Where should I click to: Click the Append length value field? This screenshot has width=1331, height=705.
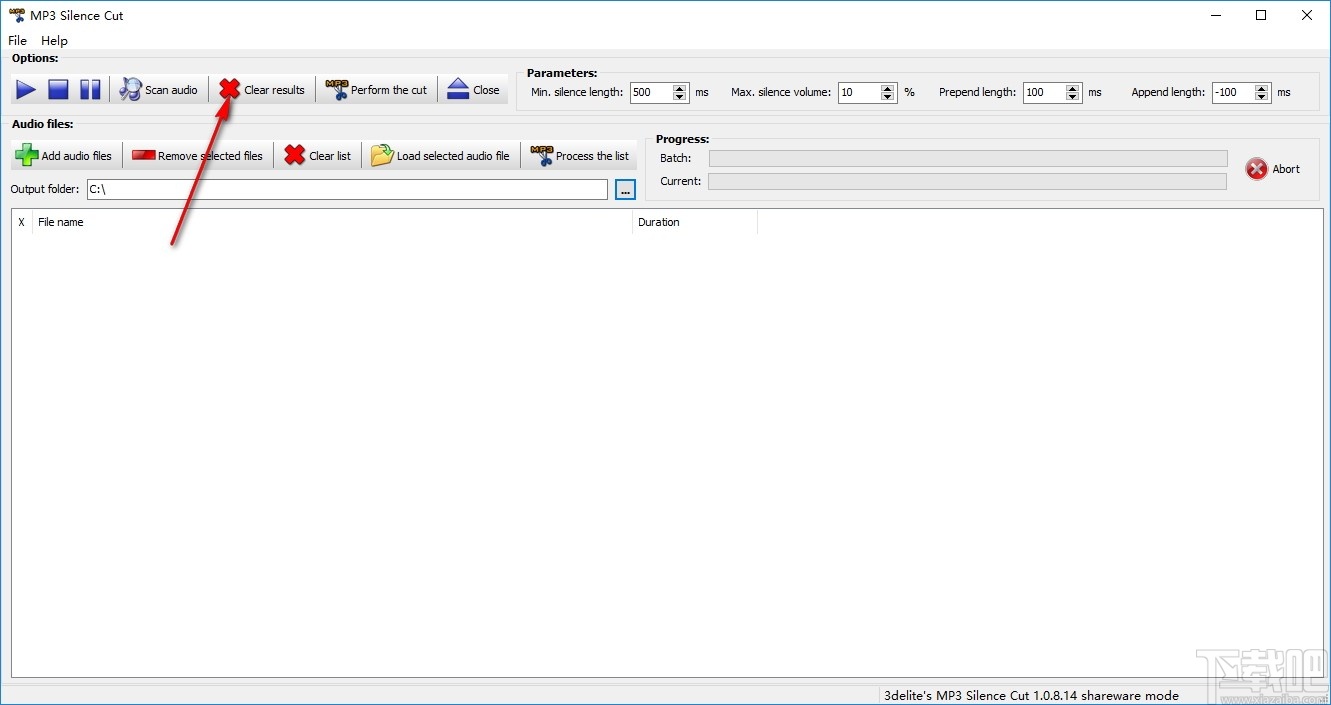point(1233,92)
